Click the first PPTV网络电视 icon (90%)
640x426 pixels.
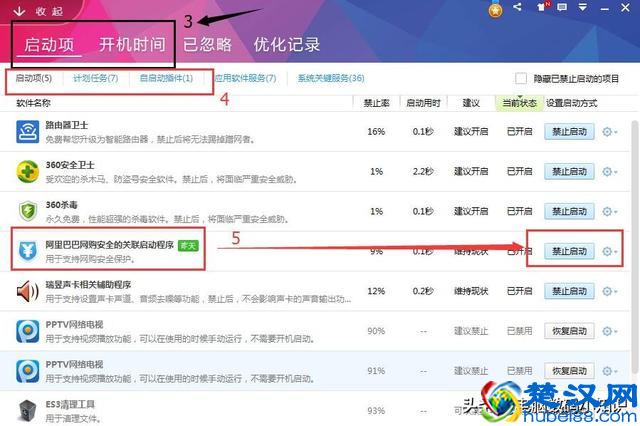coord(27,331)
